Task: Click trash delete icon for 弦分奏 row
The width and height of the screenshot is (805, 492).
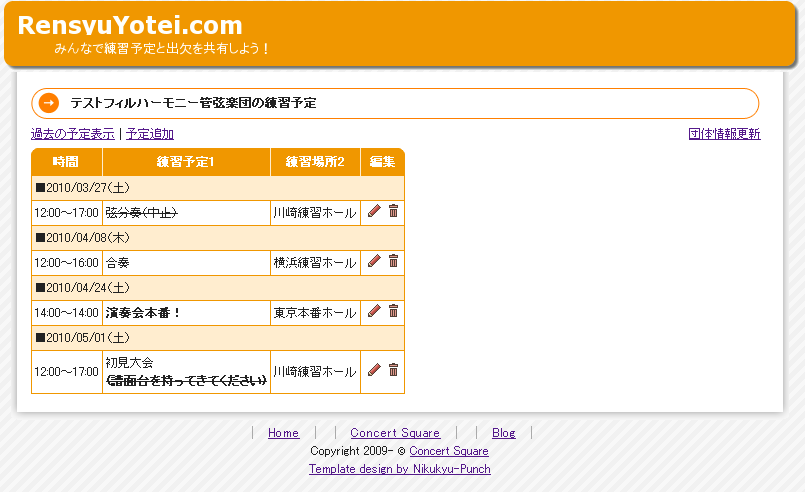Action: (x=393, y=211)
